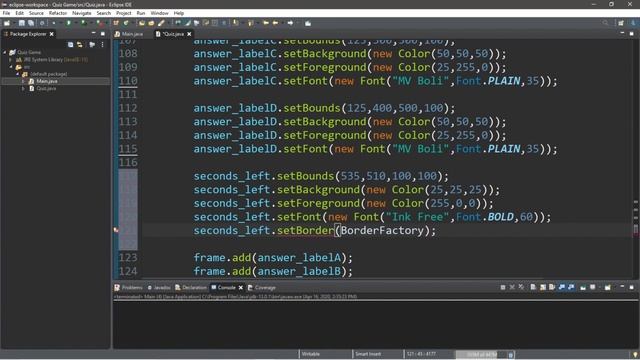Expand the Quiz Game project node

pos(5,52)
